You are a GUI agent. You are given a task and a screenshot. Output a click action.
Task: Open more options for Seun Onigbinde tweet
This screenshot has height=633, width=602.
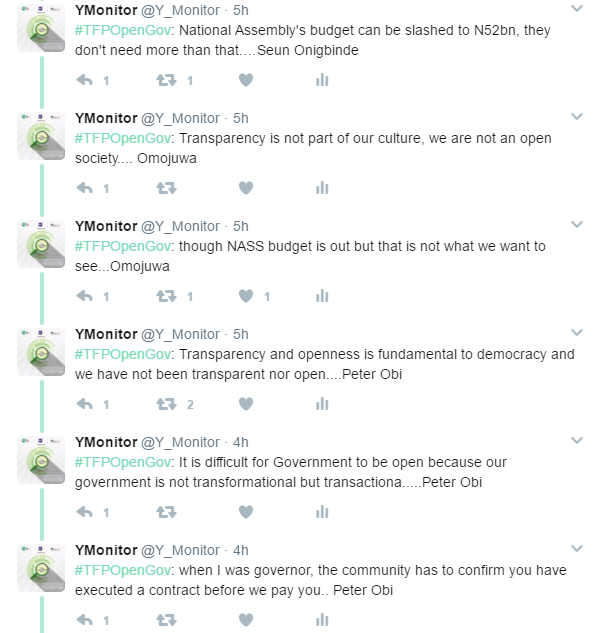(x=577, y=9)
